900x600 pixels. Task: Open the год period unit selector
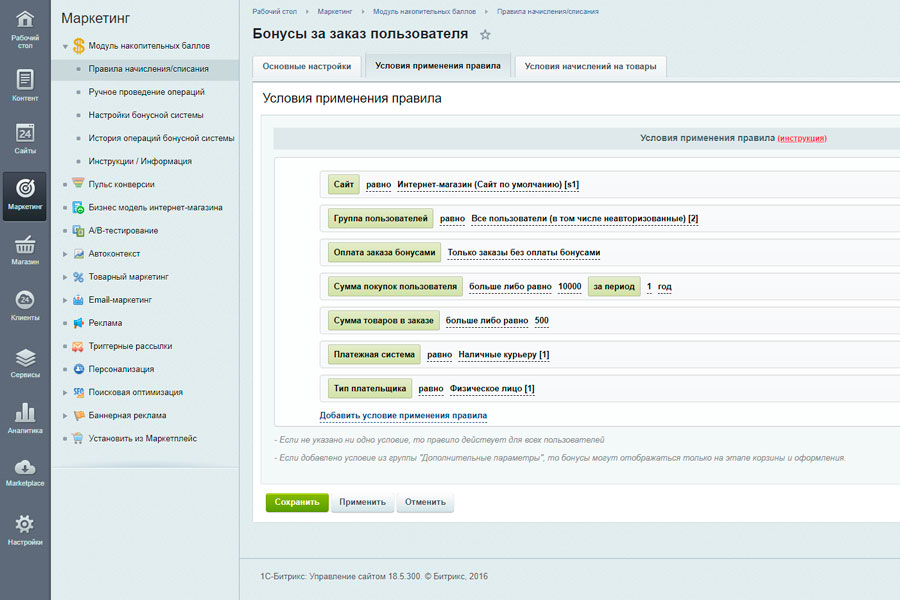pyautogui.click(x=664, y=287)
